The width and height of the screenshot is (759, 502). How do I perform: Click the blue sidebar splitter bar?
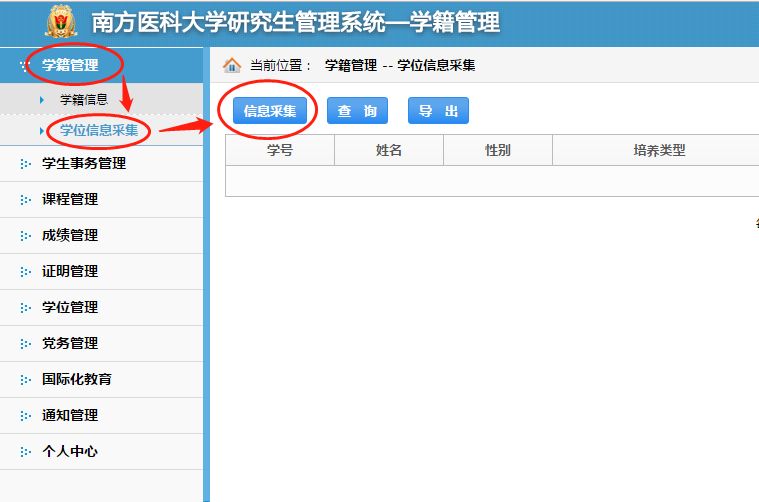[207, 274]
